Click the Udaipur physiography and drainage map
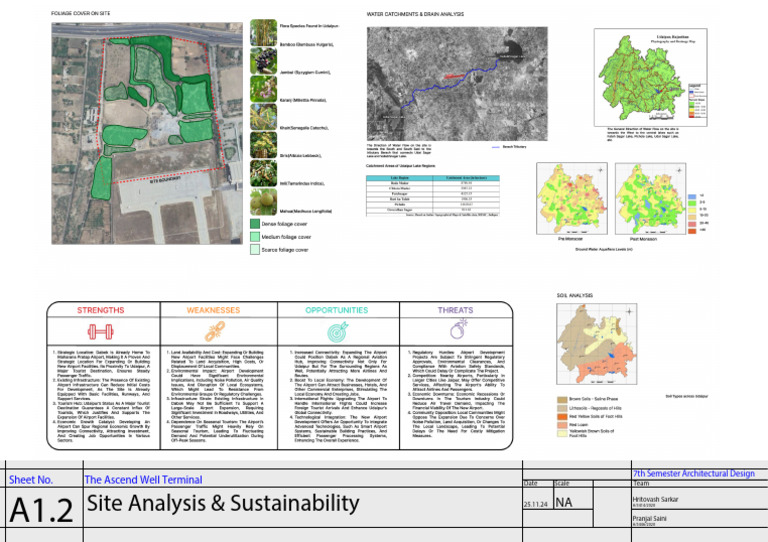Viewport: 768px width, 542px height. pos(650,77)
